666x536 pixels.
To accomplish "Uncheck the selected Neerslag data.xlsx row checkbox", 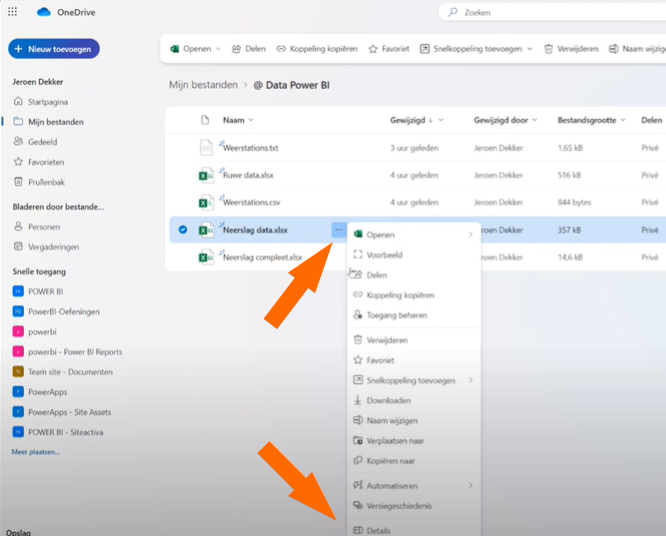I will [182, 230].
